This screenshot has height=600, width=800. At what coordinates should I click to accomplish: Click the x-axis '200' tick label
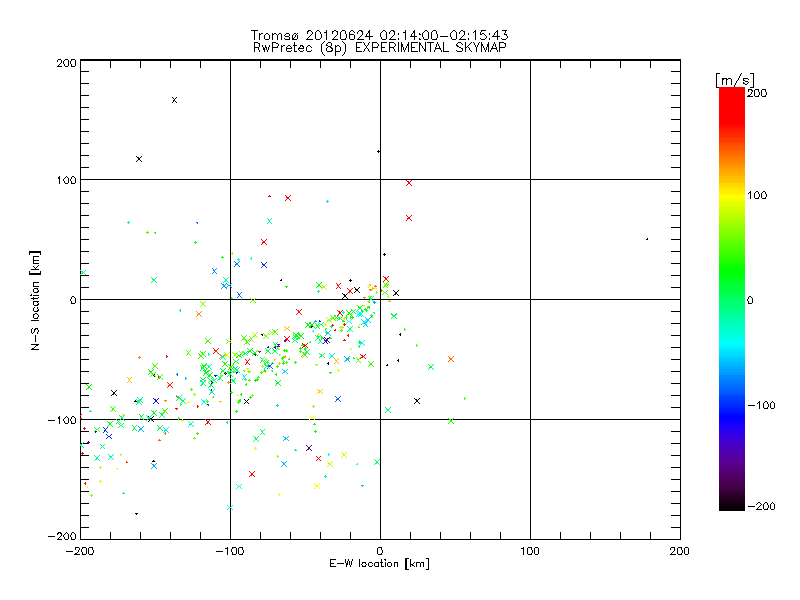(680, 551)
